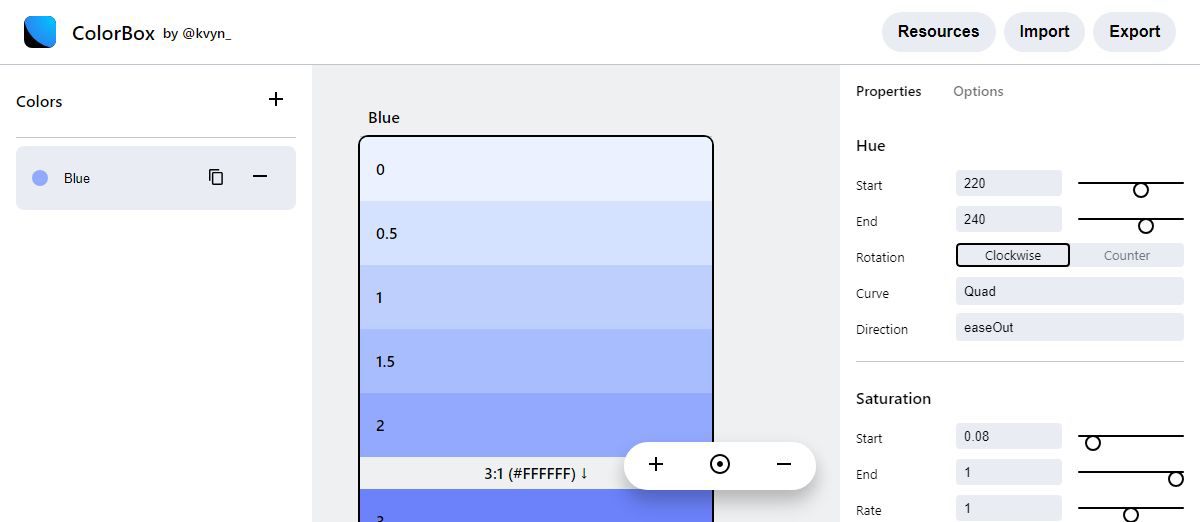
Task: Set hue rotation to Counter
Action: coord(1126,255)
